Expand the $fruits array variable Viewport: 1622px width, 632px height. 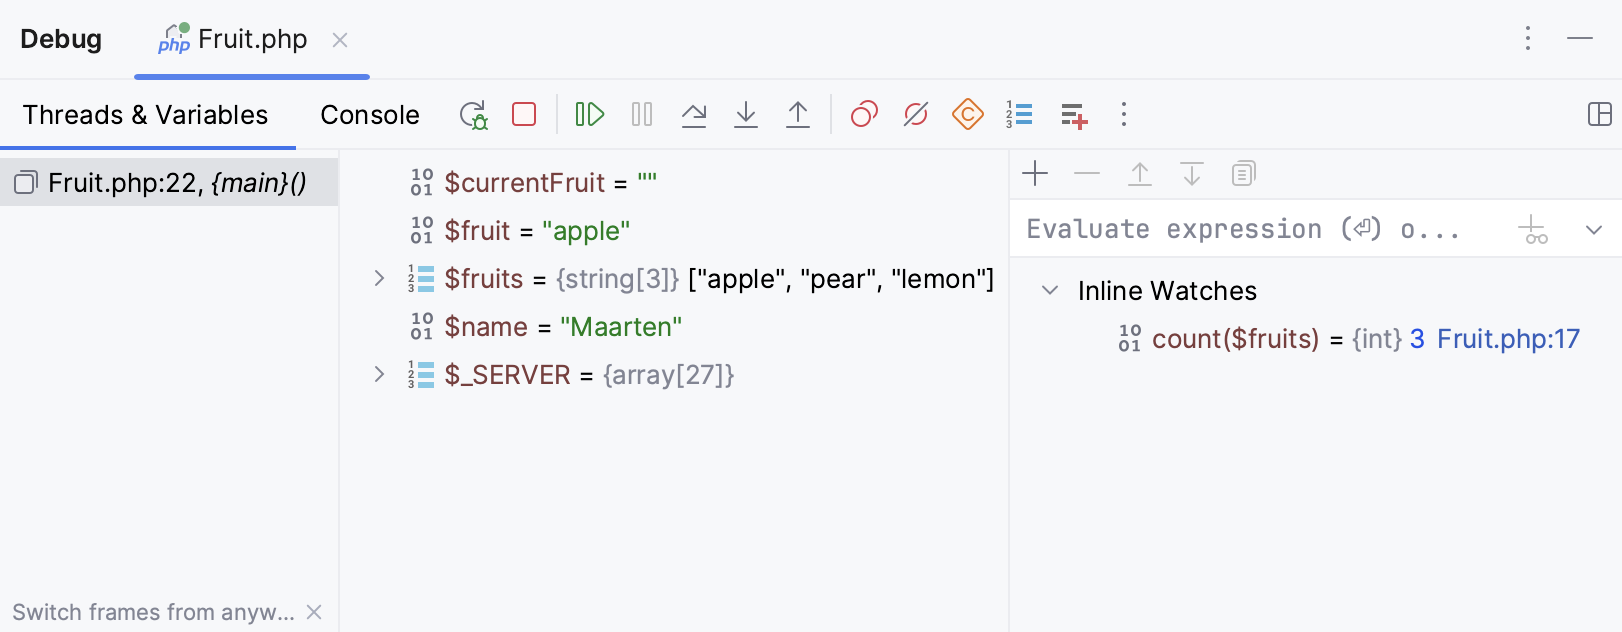pyautogui.click(x=379, y=278)
